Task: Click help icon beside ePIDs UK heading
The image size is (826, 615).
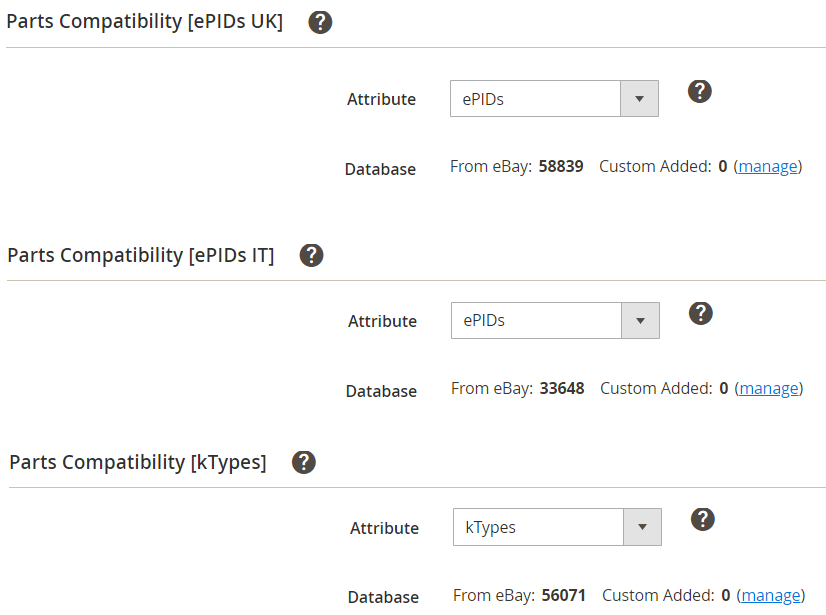Action: pyautogui.click(x=320, y=22)
